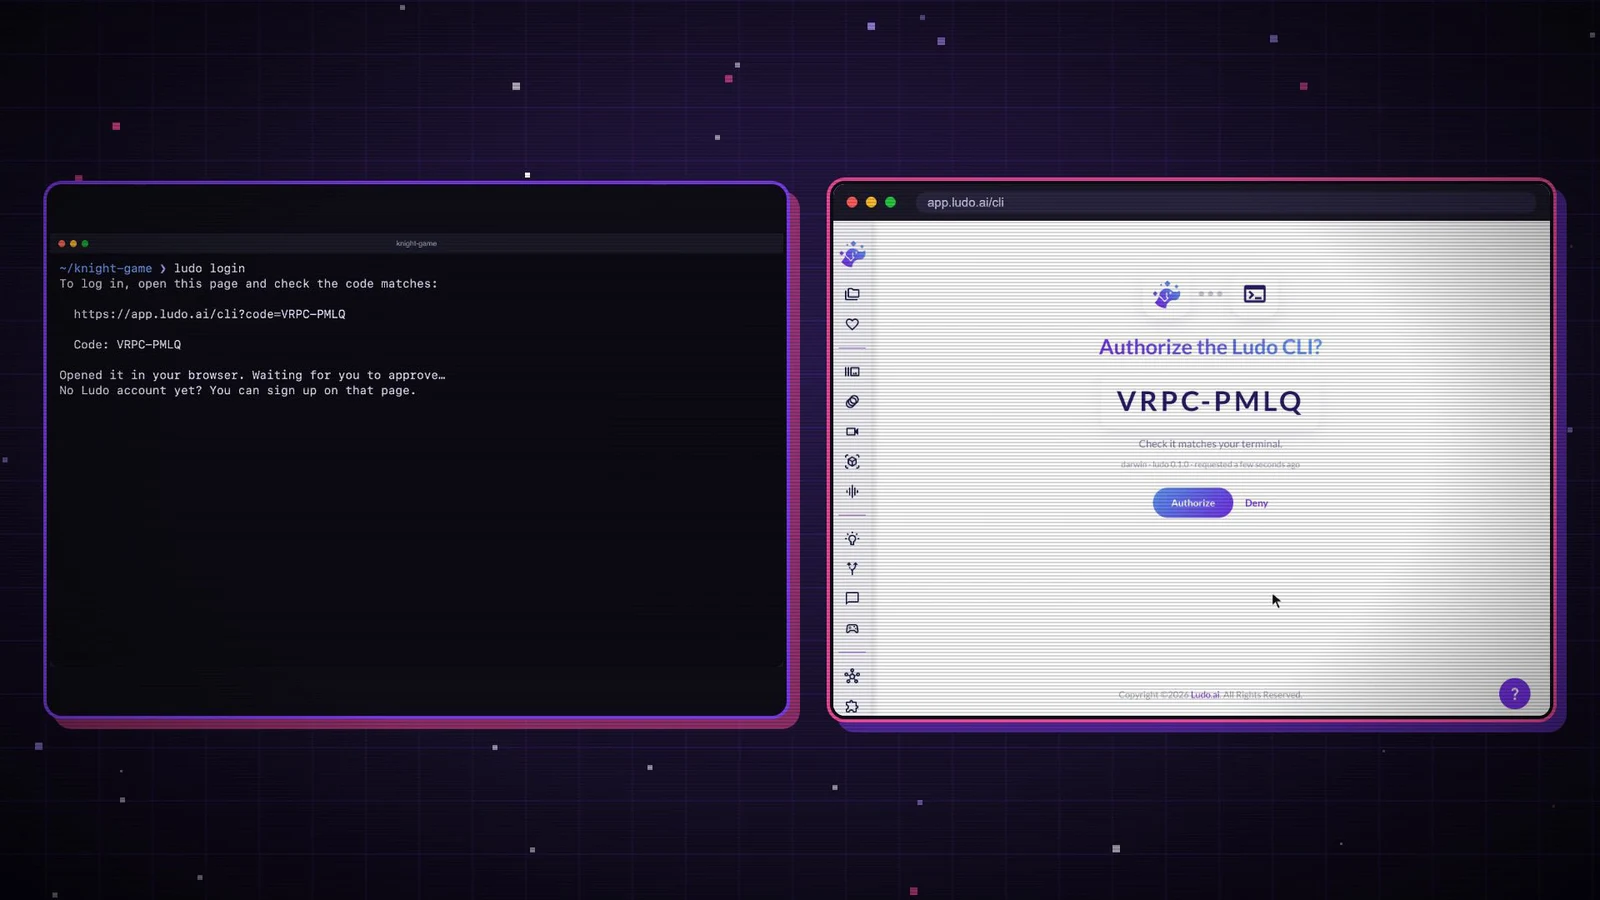1600x900 pixels.
Task: Open the chat bubble icon in sidebar
Action: pyautogui.click(x=852, y=599)
